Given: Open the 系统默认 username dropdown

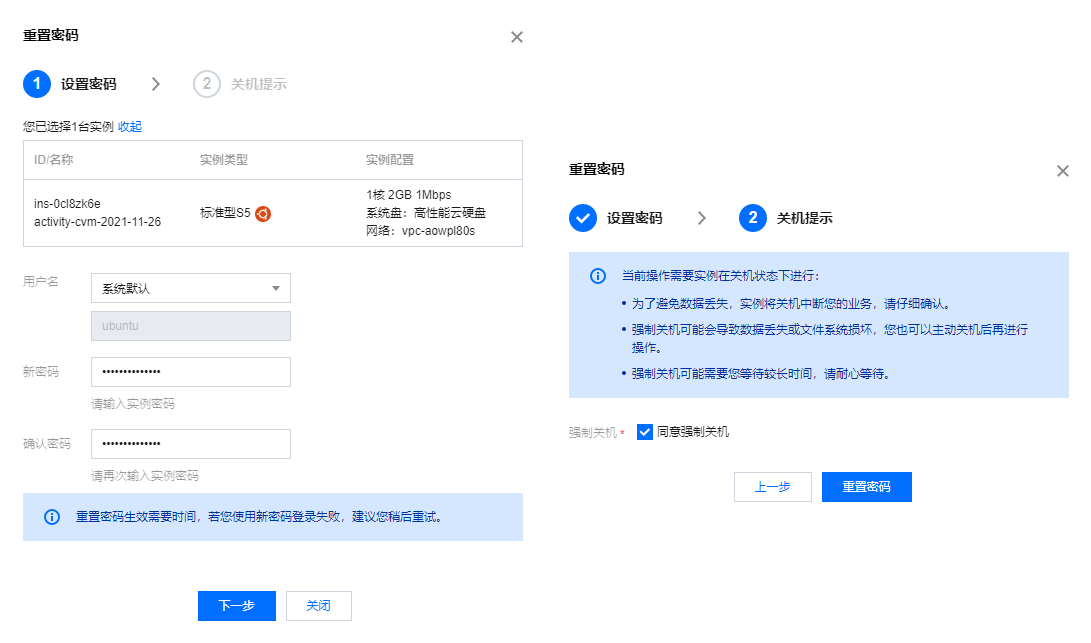Looking at the screenshot, I should tap(190, 289).
